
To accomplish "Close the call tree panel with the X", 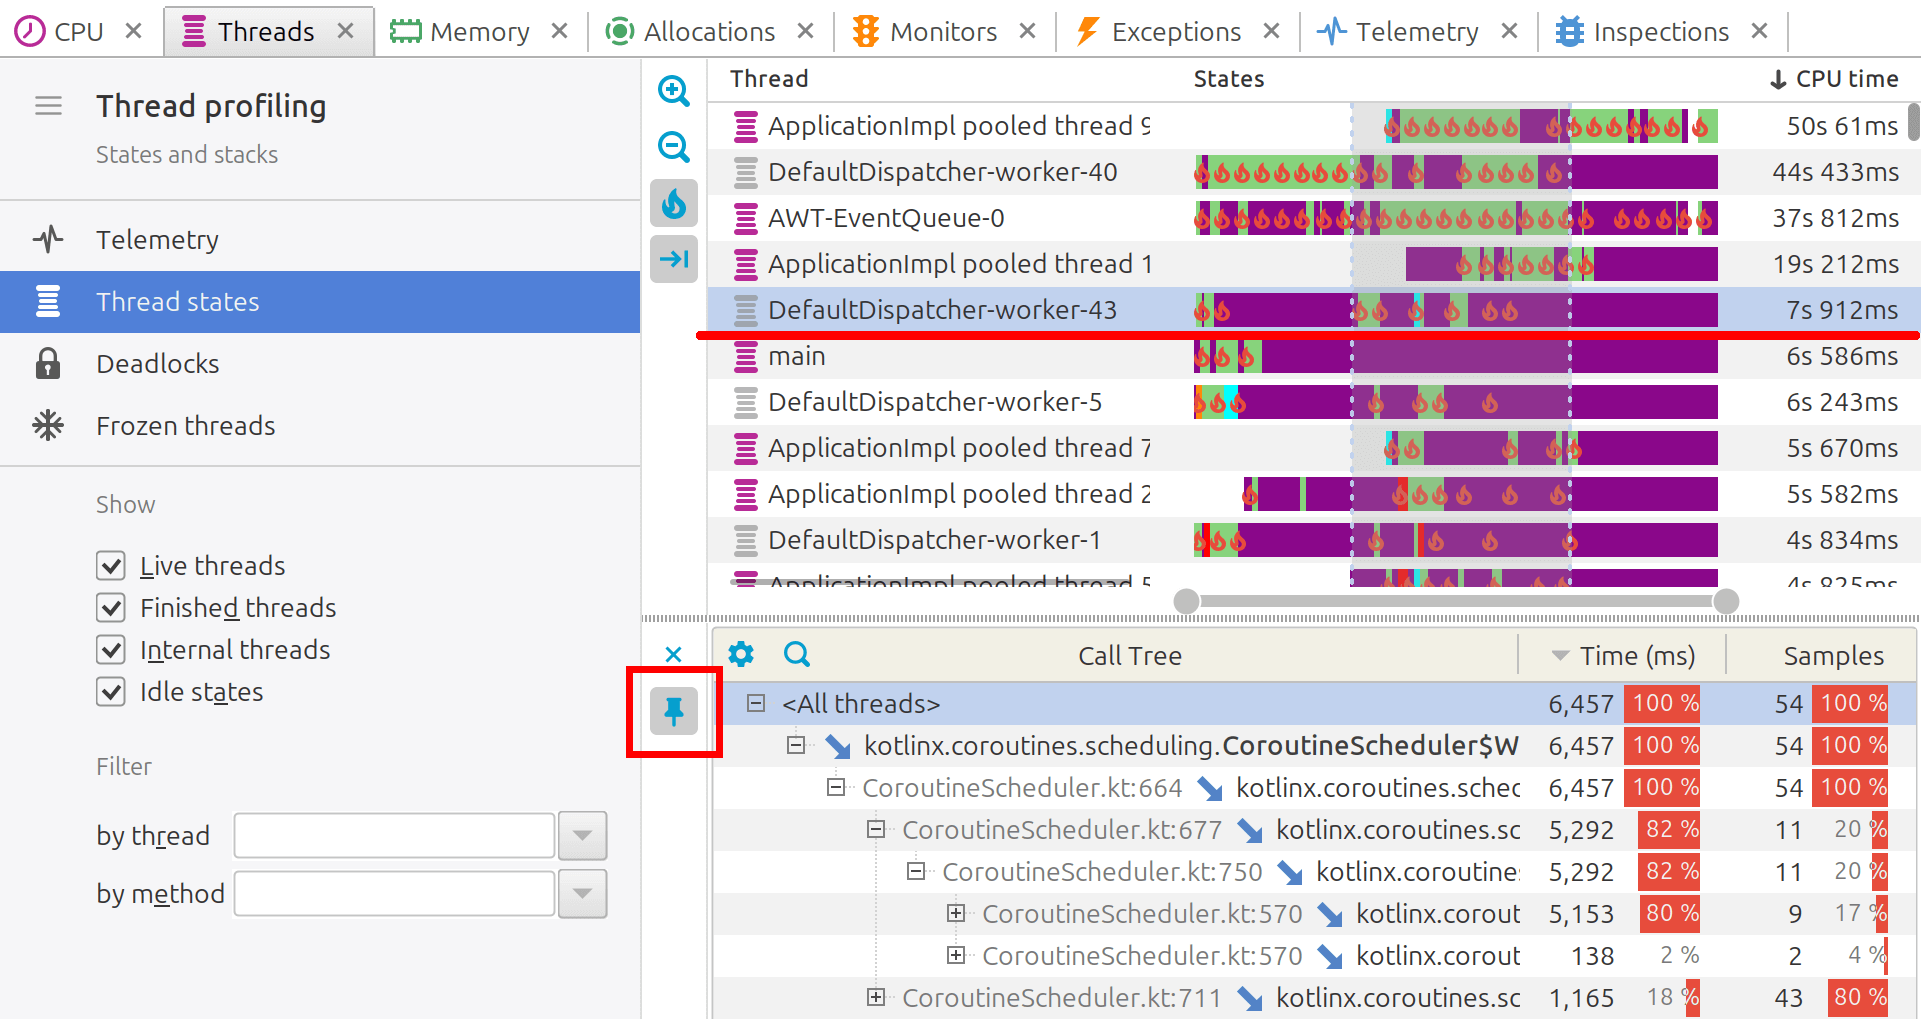I will [x=673, y=654].
